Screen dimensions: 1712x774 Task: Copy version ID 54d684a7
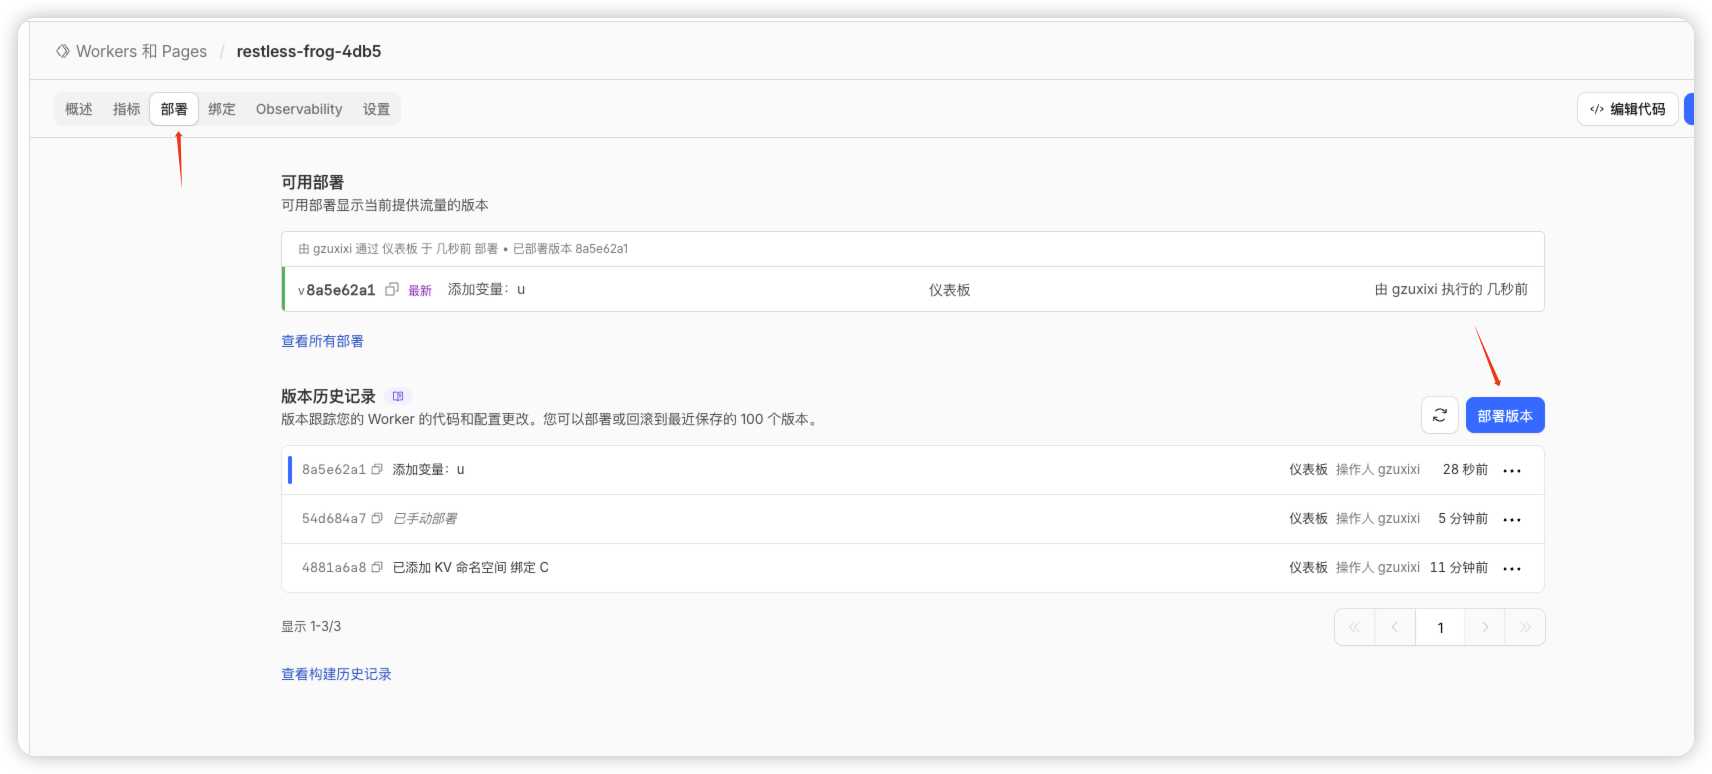click(x=377, y=518)
